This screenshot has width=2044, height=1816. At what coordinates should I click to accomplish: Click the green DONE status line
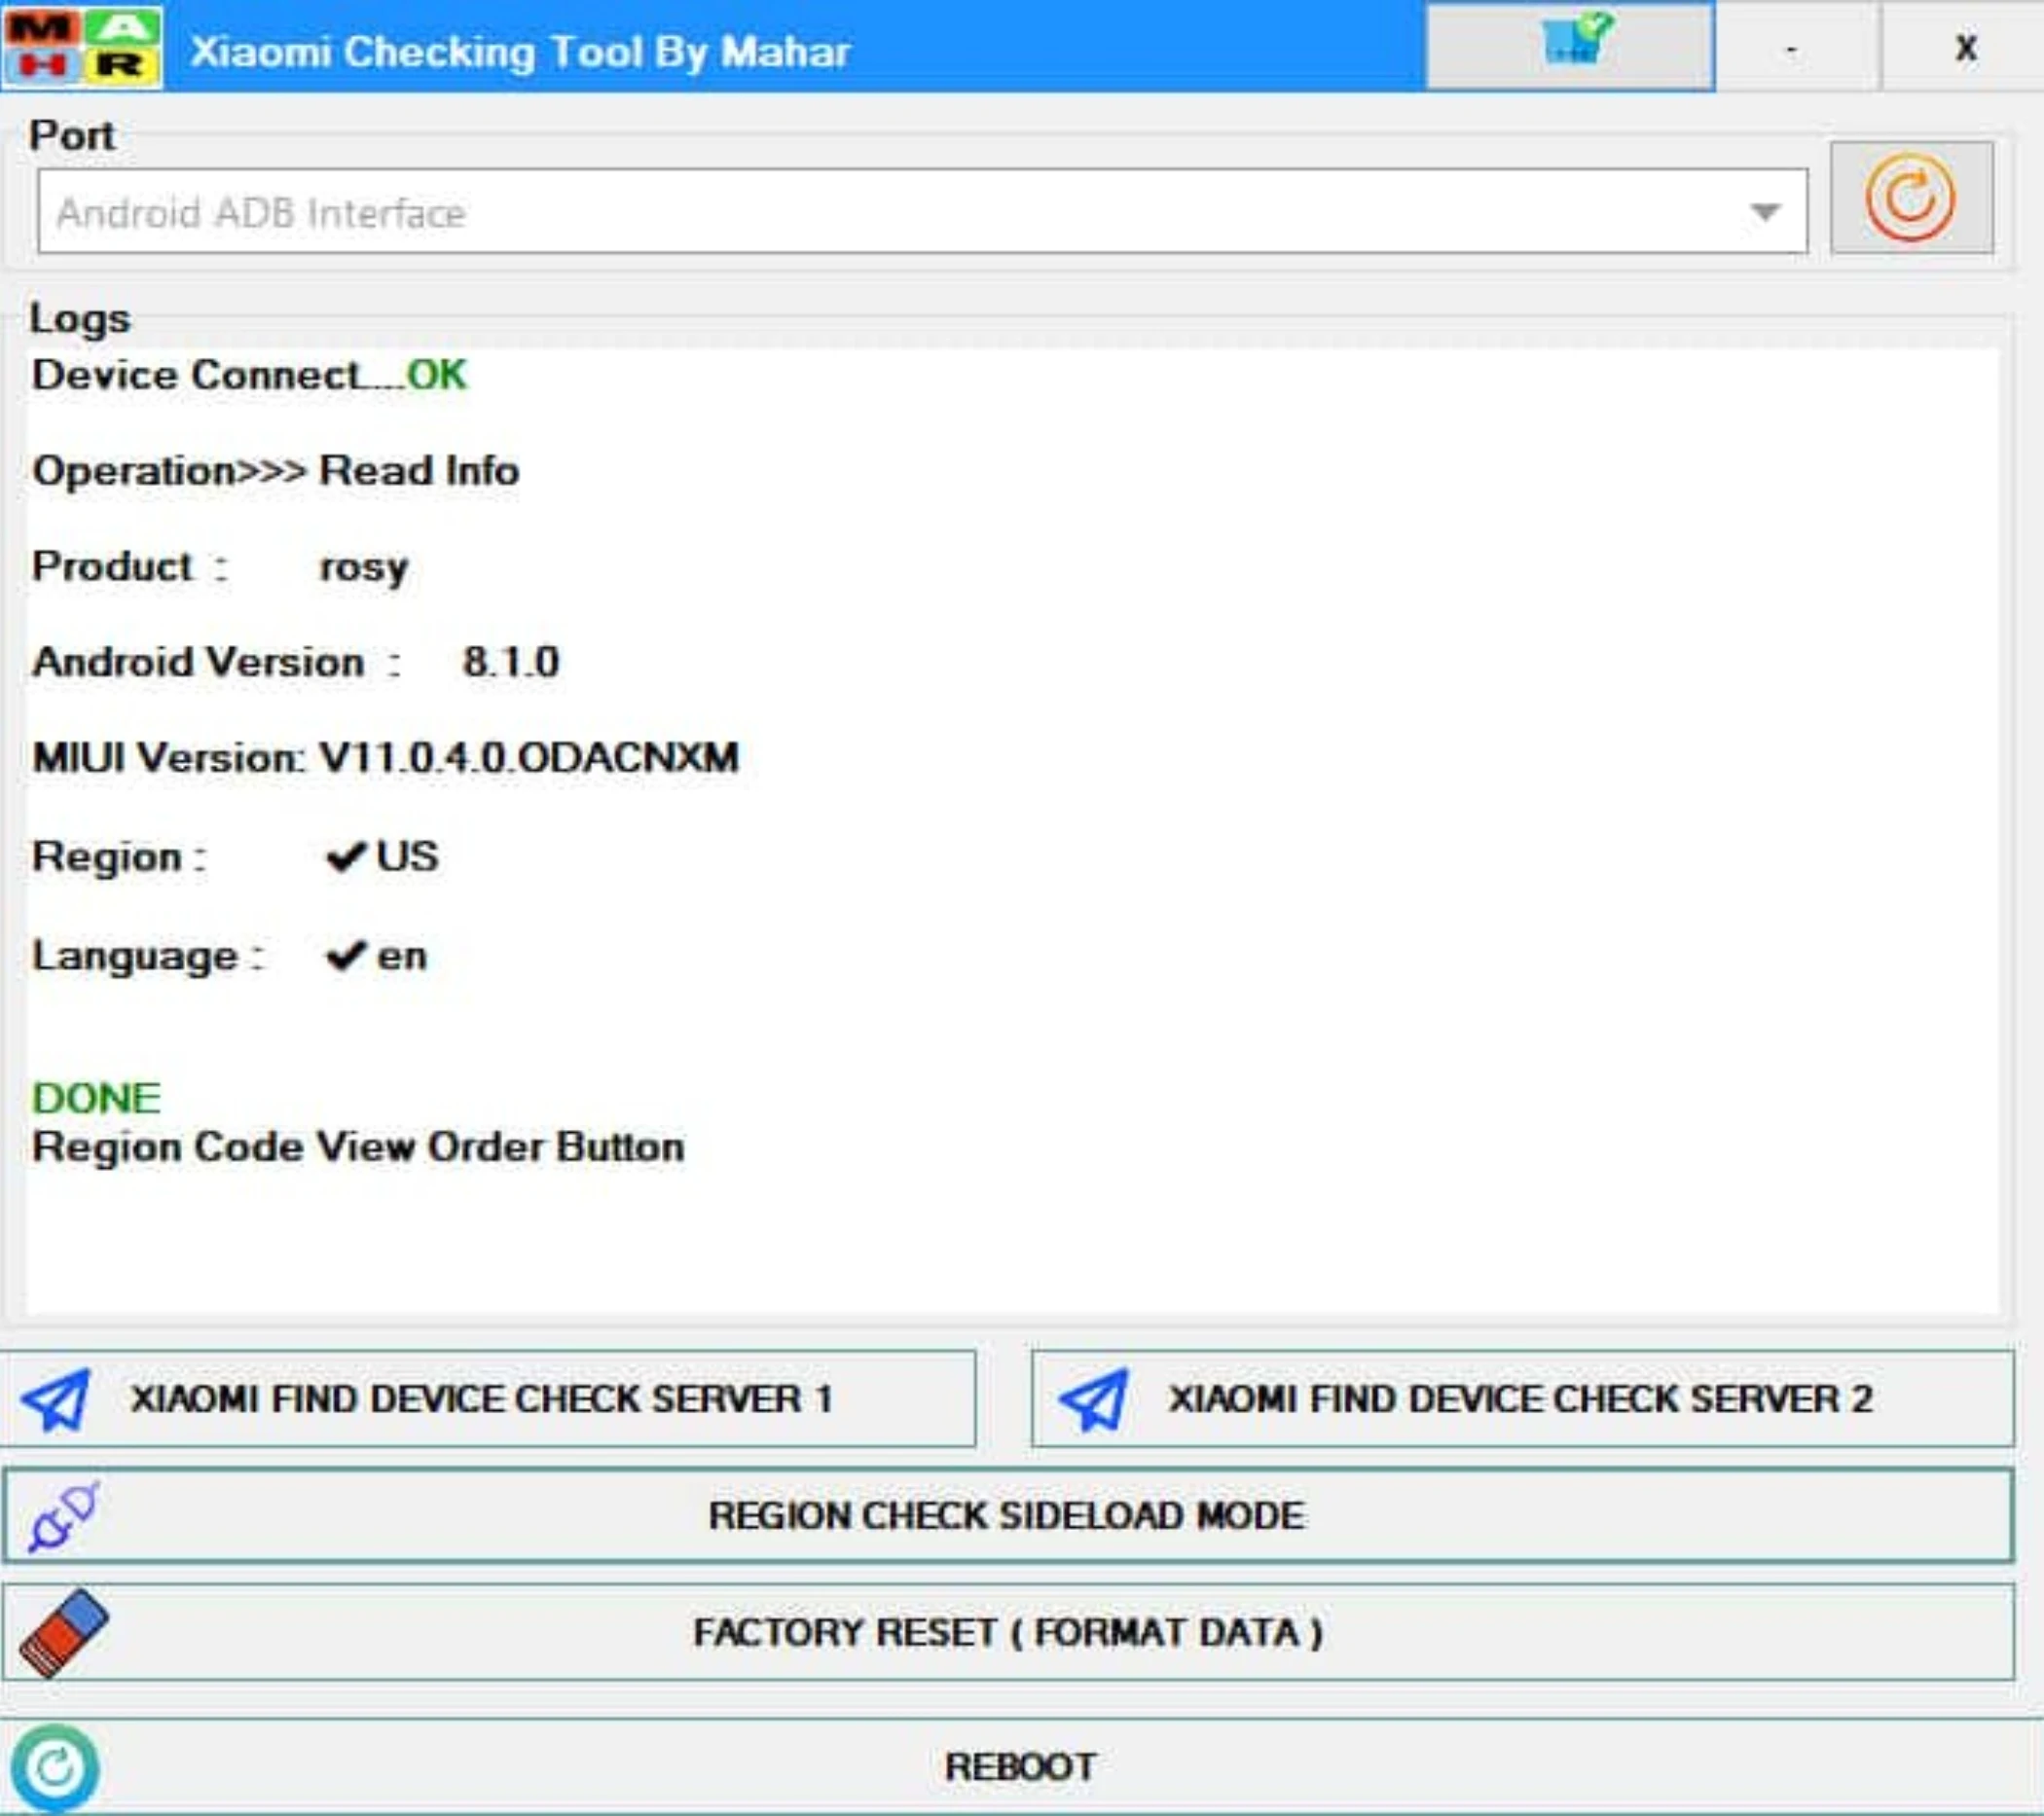click(96, 1098)
